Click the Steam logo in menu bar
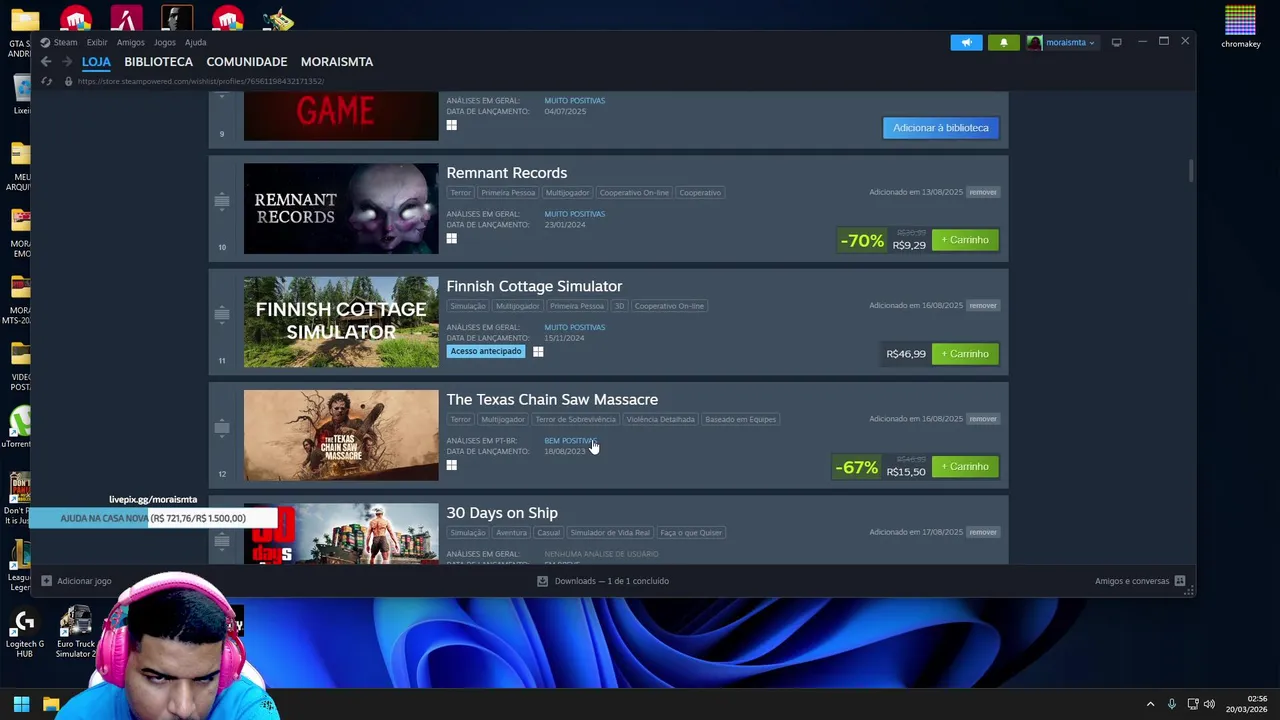This screenshot has height=720, width=1280. [45, 42]
